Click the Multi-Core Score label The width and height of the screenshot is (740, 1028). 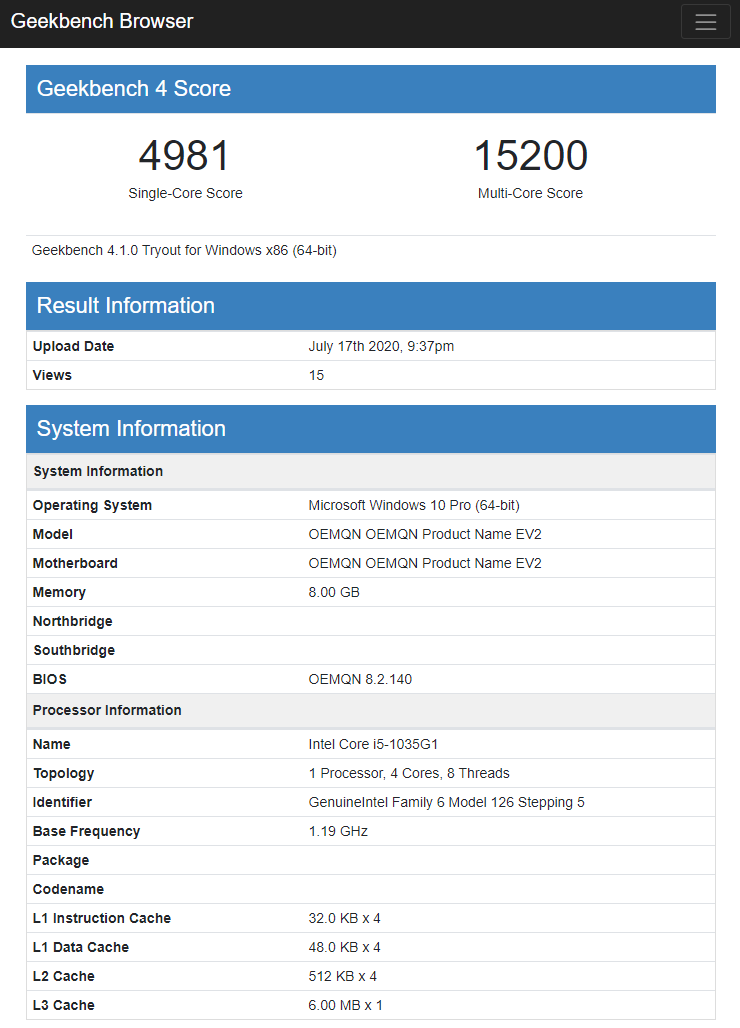tap(530, 193)
